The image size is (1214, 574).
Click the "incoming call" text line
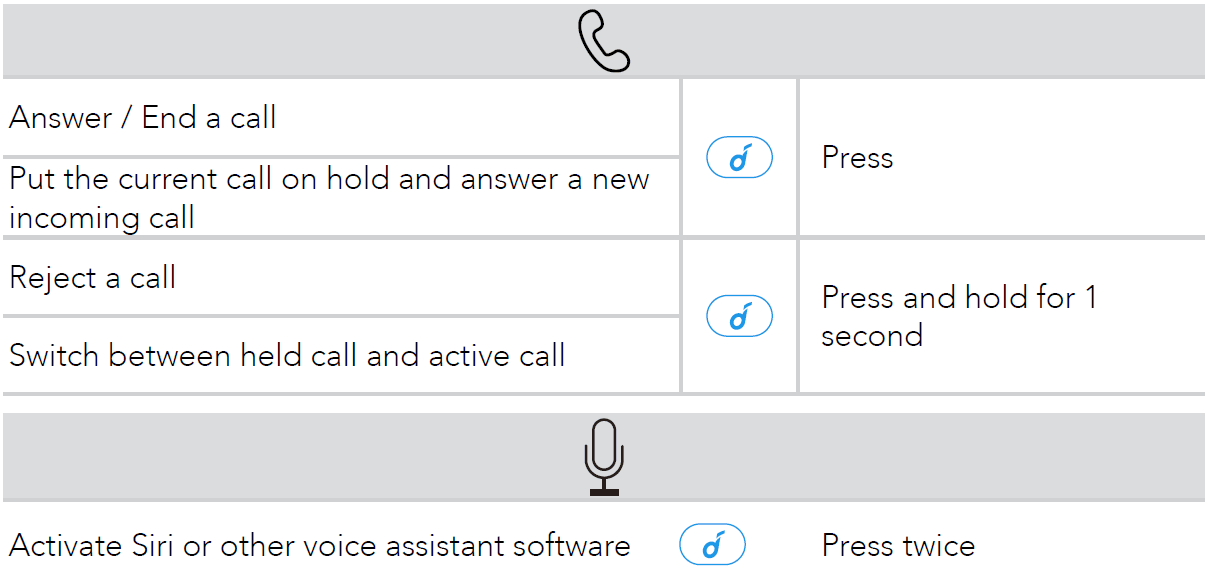tap(102, 218)
